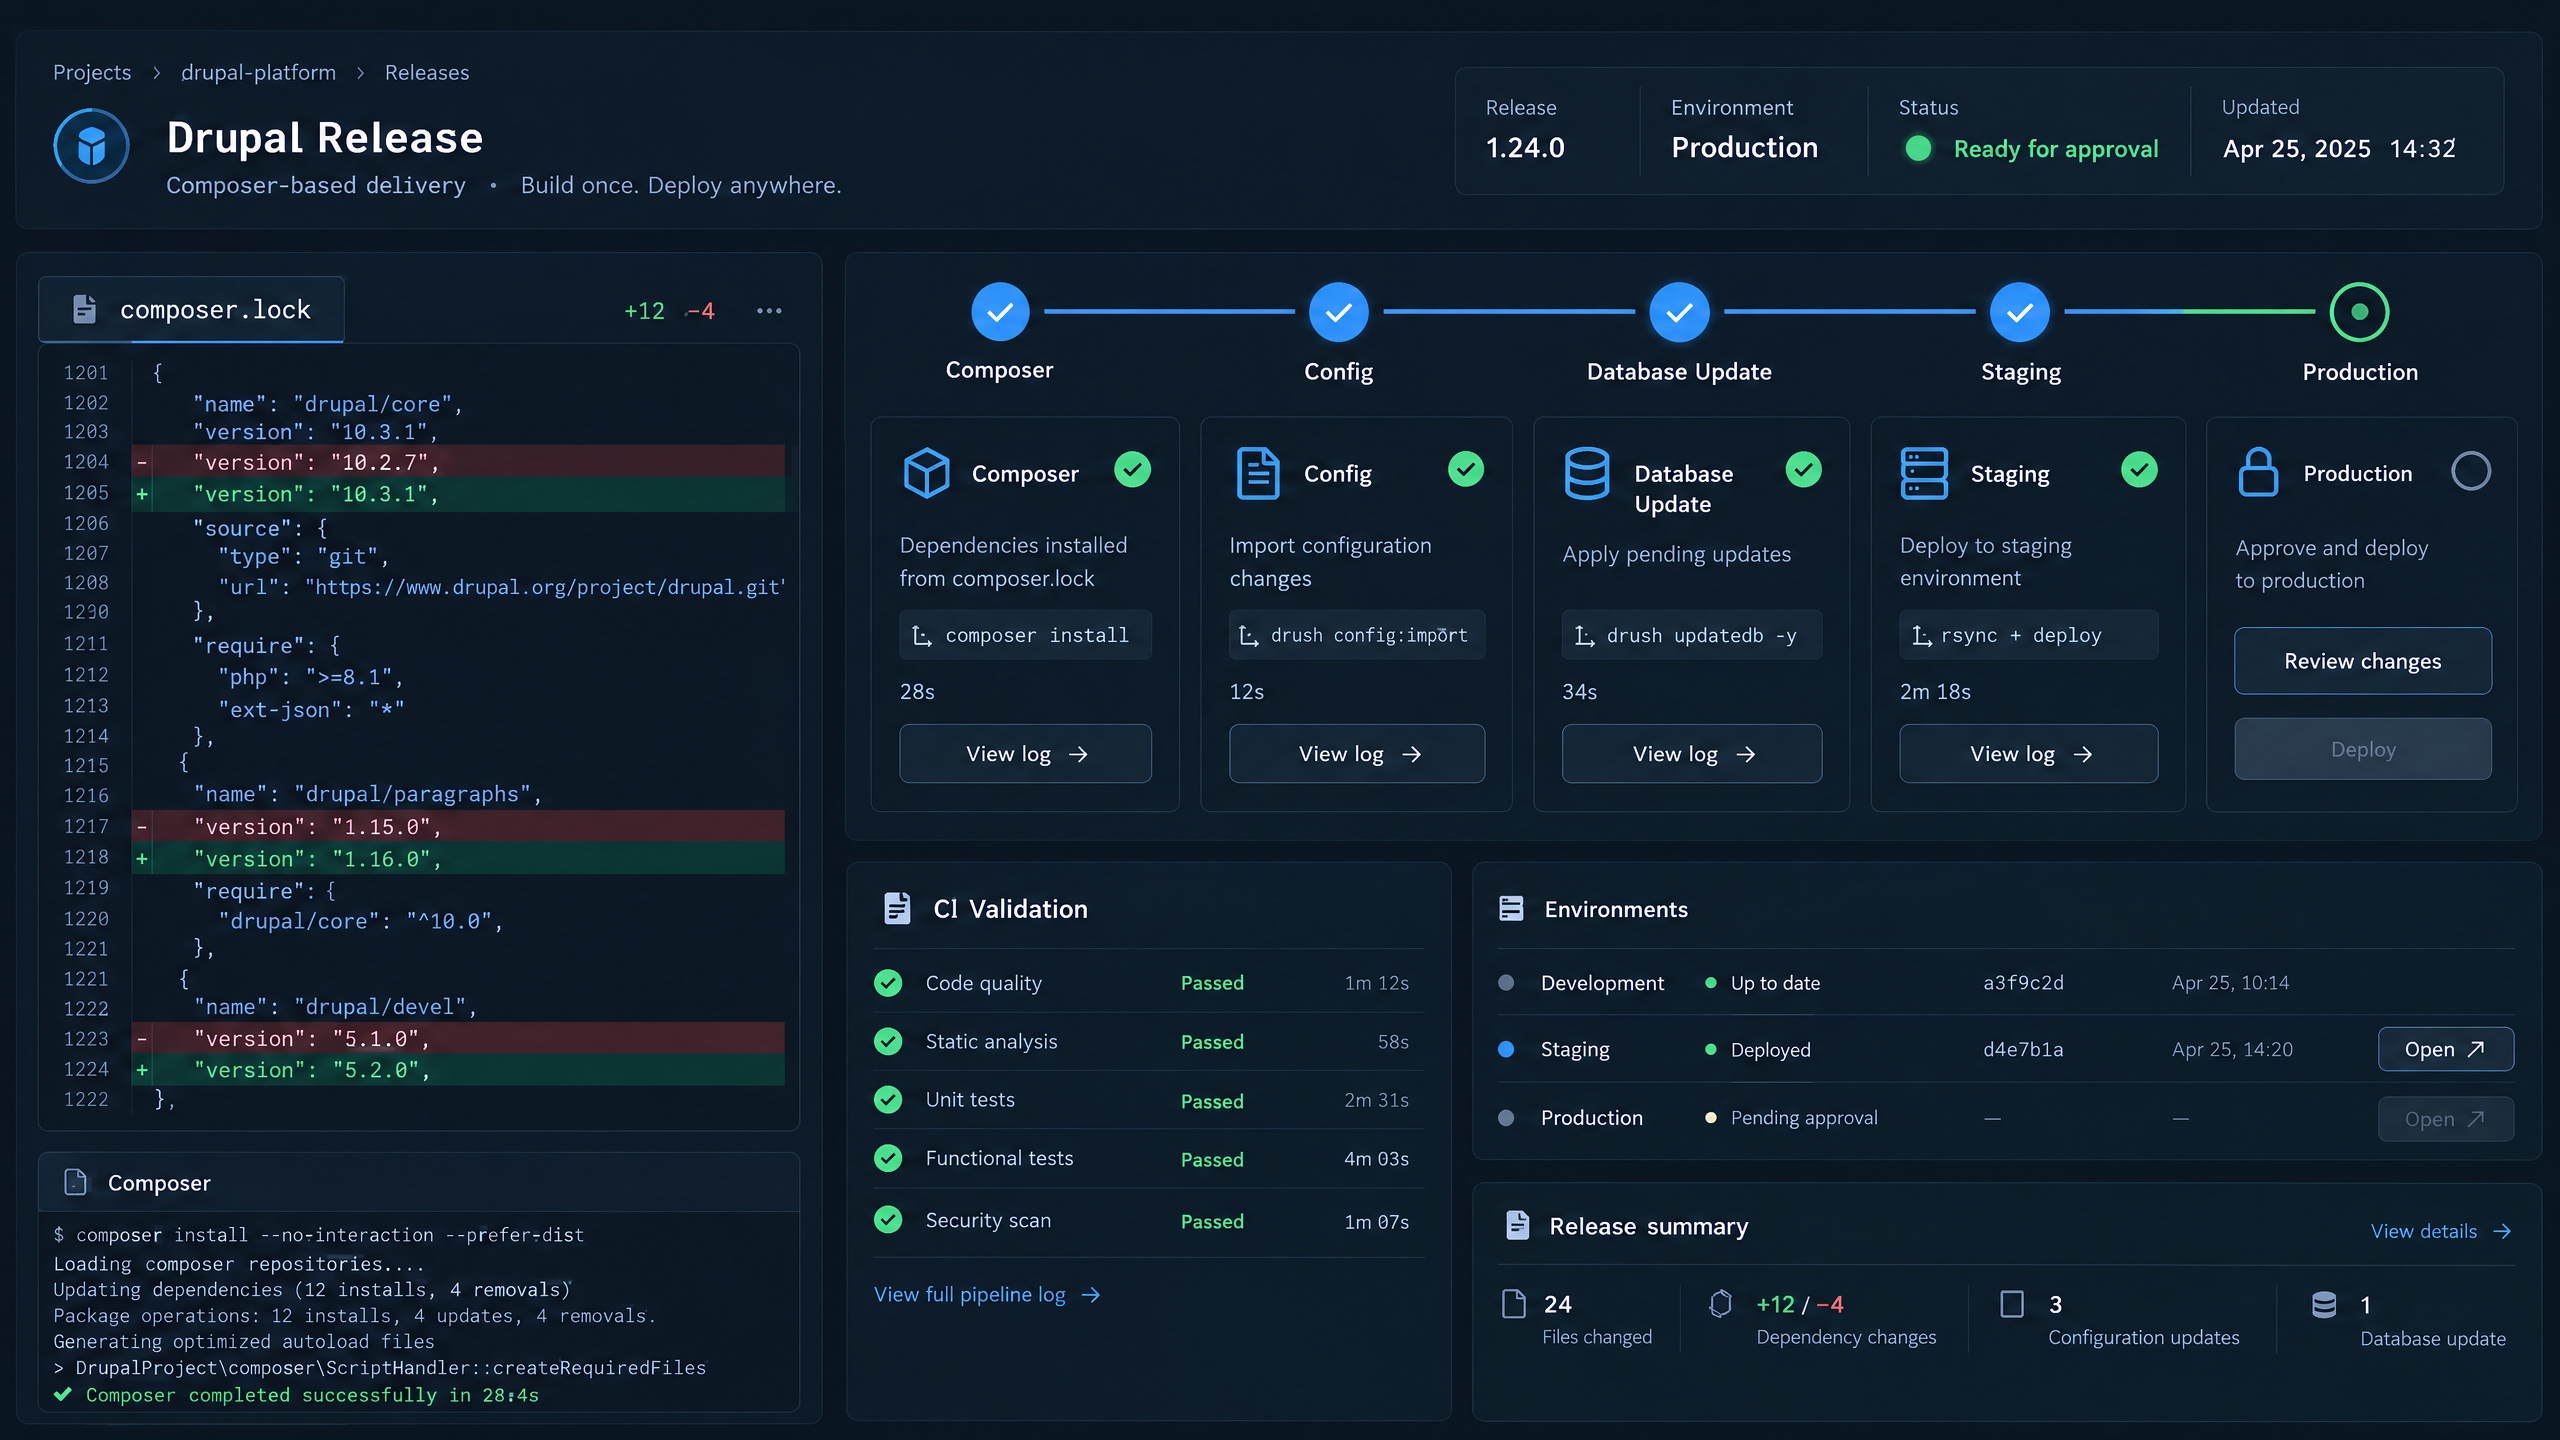Click the Staging commit hash d4e7b1a
Viewport: 2560px width, 1440px height.
pyautogui.click(x=2023, y=1049)
